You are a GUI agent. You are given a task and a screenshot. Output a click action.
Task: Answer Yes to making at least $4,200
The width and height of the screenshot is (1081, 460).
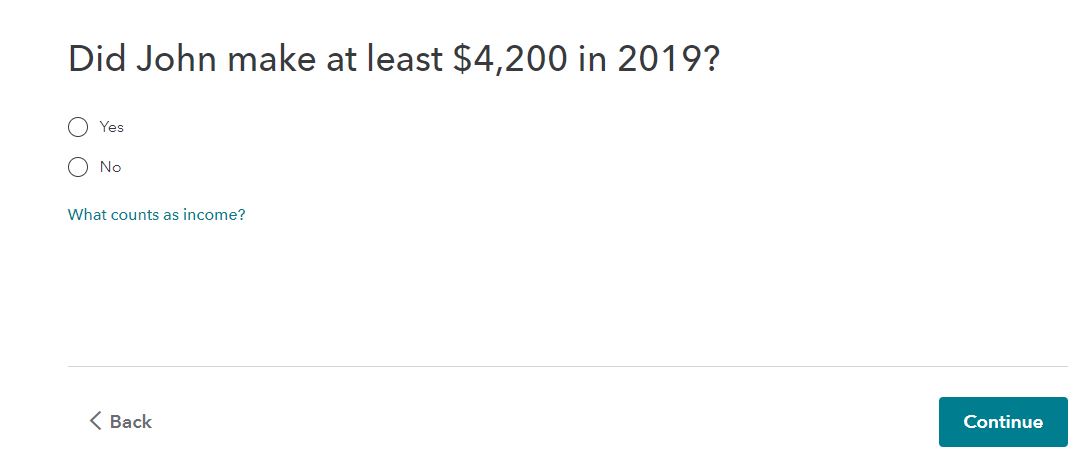pos(78,127)
